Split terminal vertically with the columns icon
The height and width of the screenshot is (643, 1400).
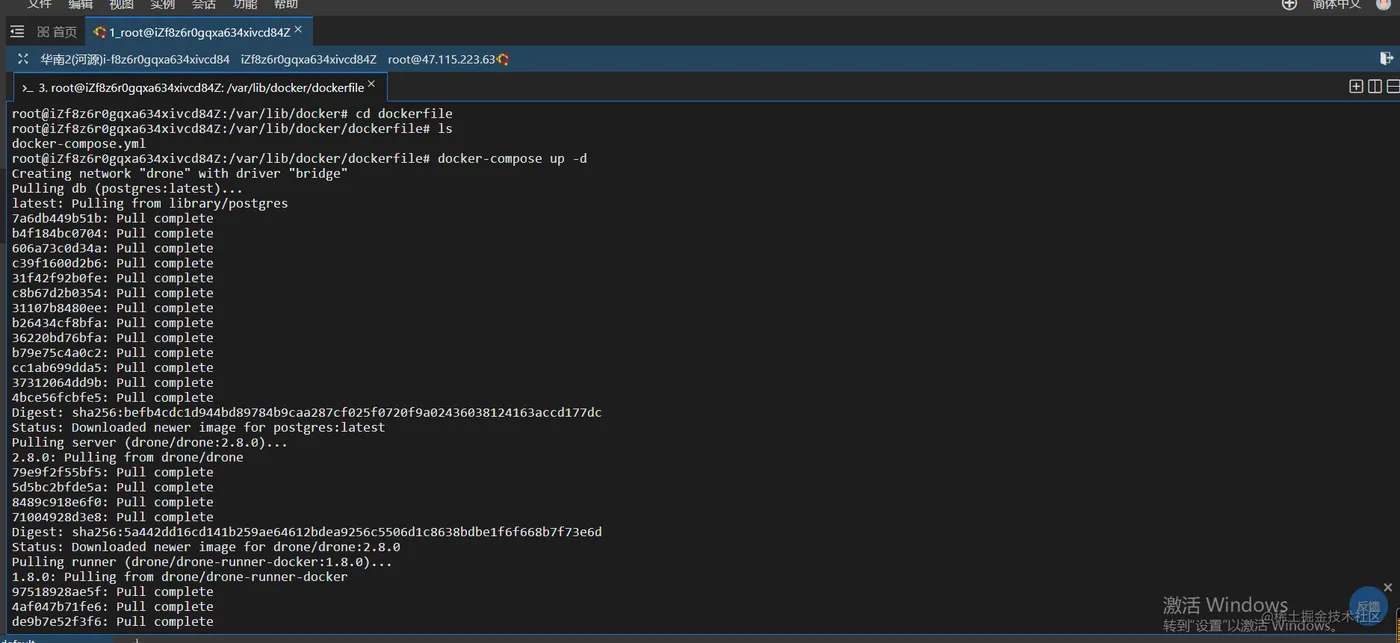[x=1375, y=87]
